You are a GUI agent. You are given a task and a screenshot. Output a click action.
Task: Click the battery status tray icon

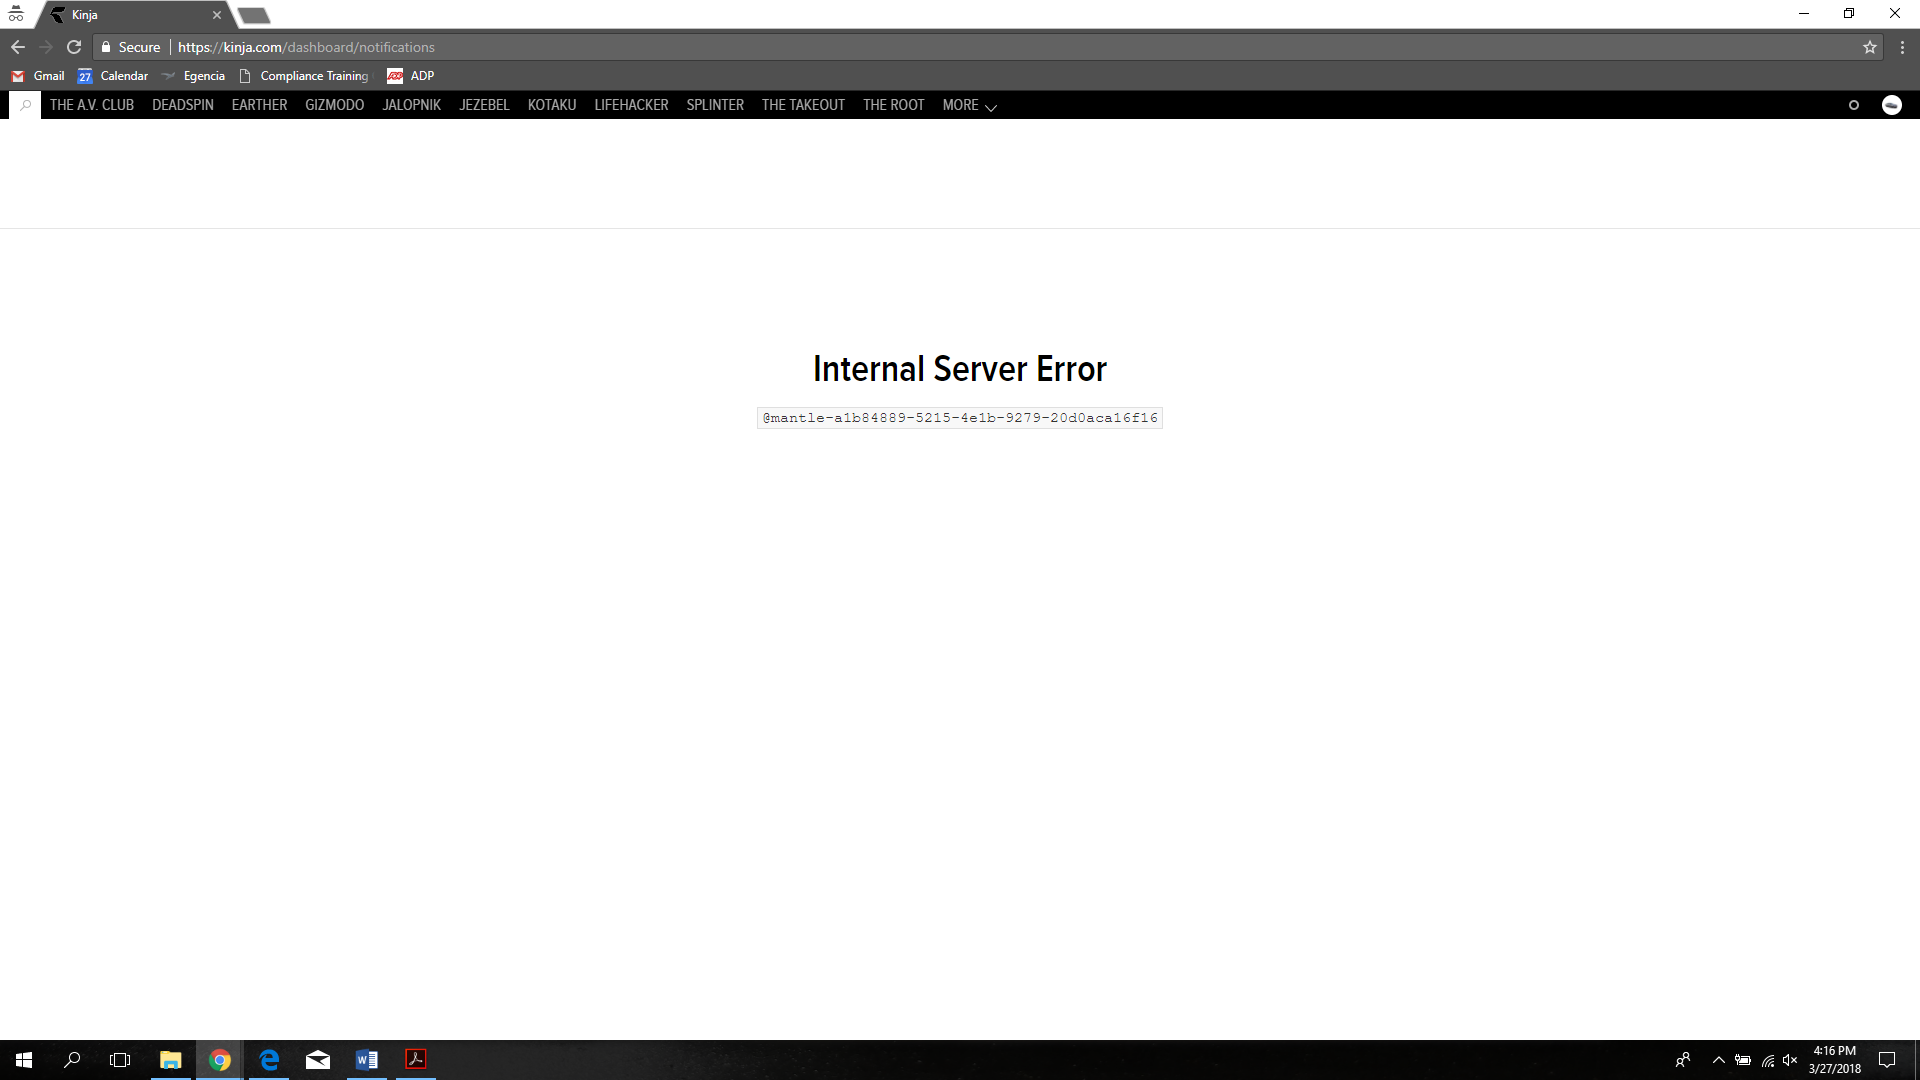(1743, 1060)
